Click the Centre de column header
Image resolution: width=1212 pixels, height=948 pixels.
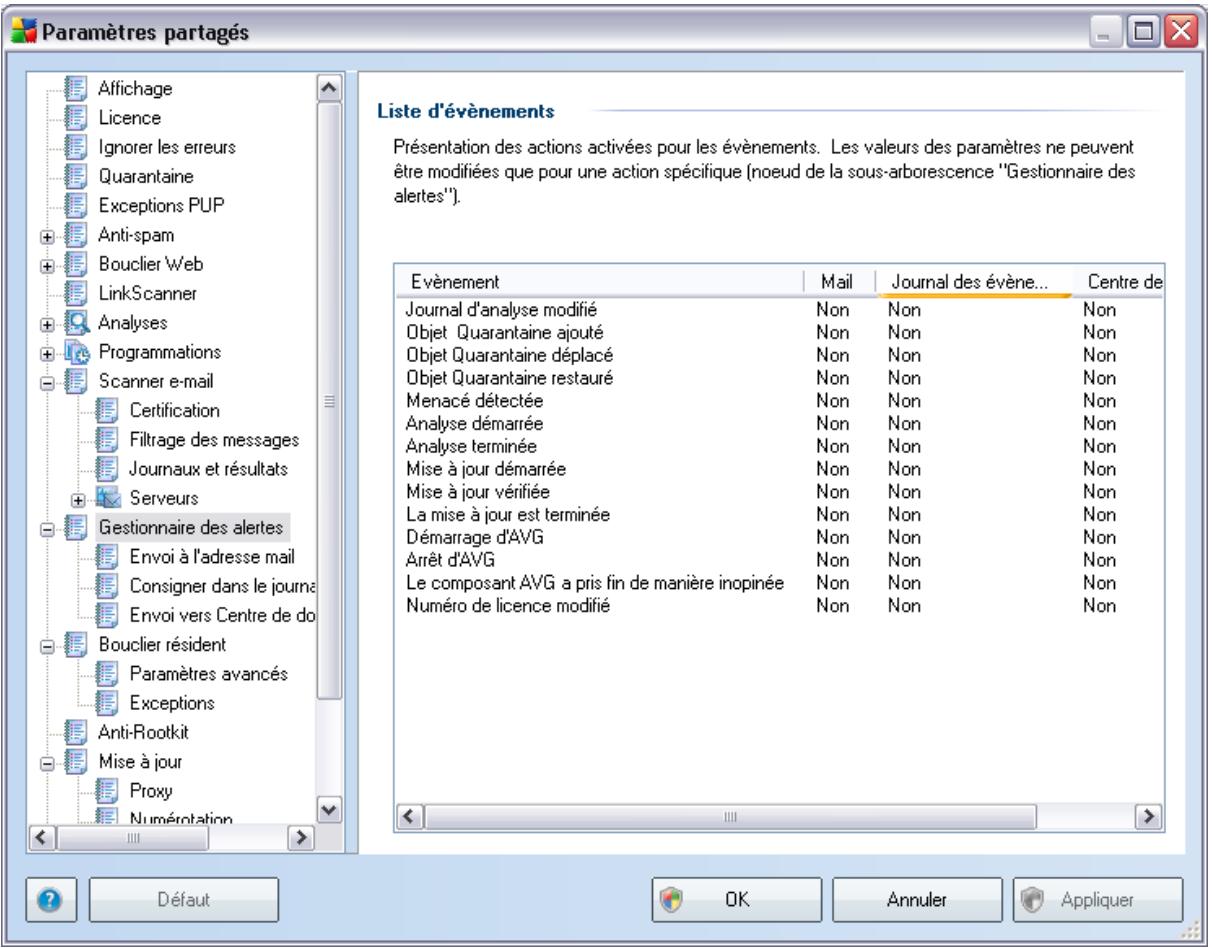click(1117, 282)
